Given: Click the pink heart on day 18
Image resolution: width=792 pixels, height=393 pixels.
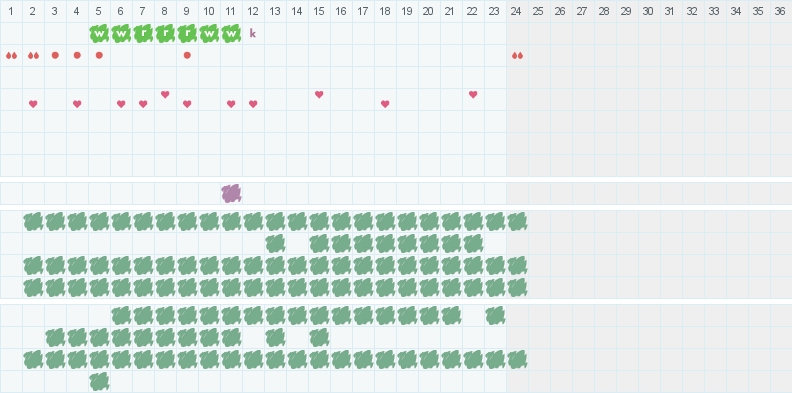Looking at the screenshot, I should pyautogui.click(x=385, y=104).
